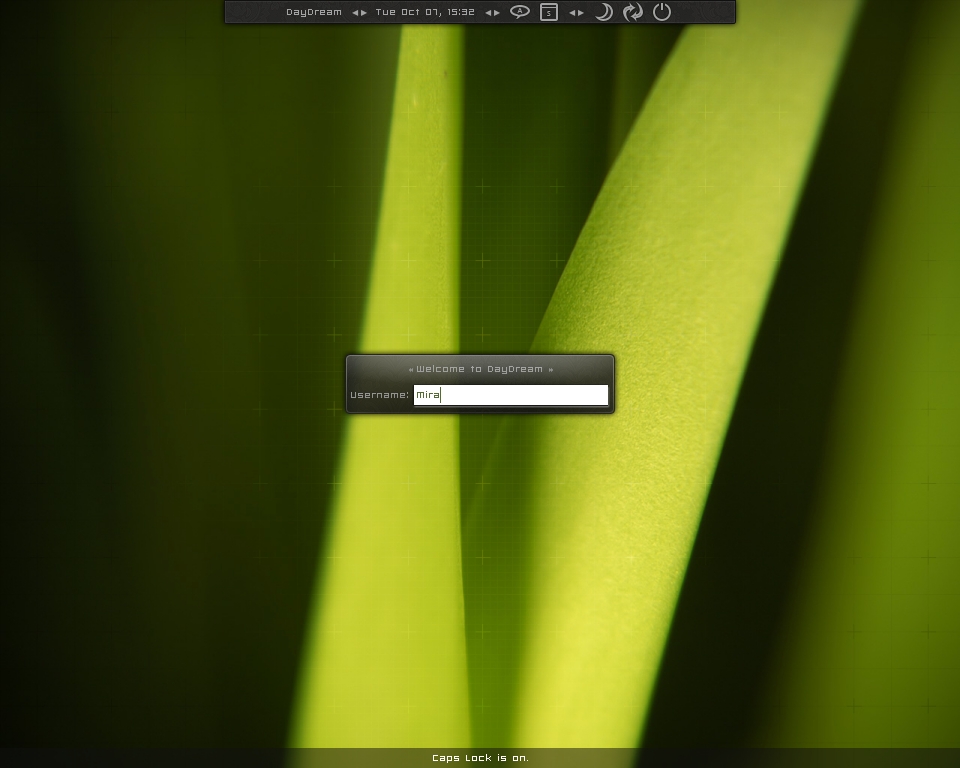
Task: Click the 'Caps Lock is on.' message
Action: coord(480,758)
